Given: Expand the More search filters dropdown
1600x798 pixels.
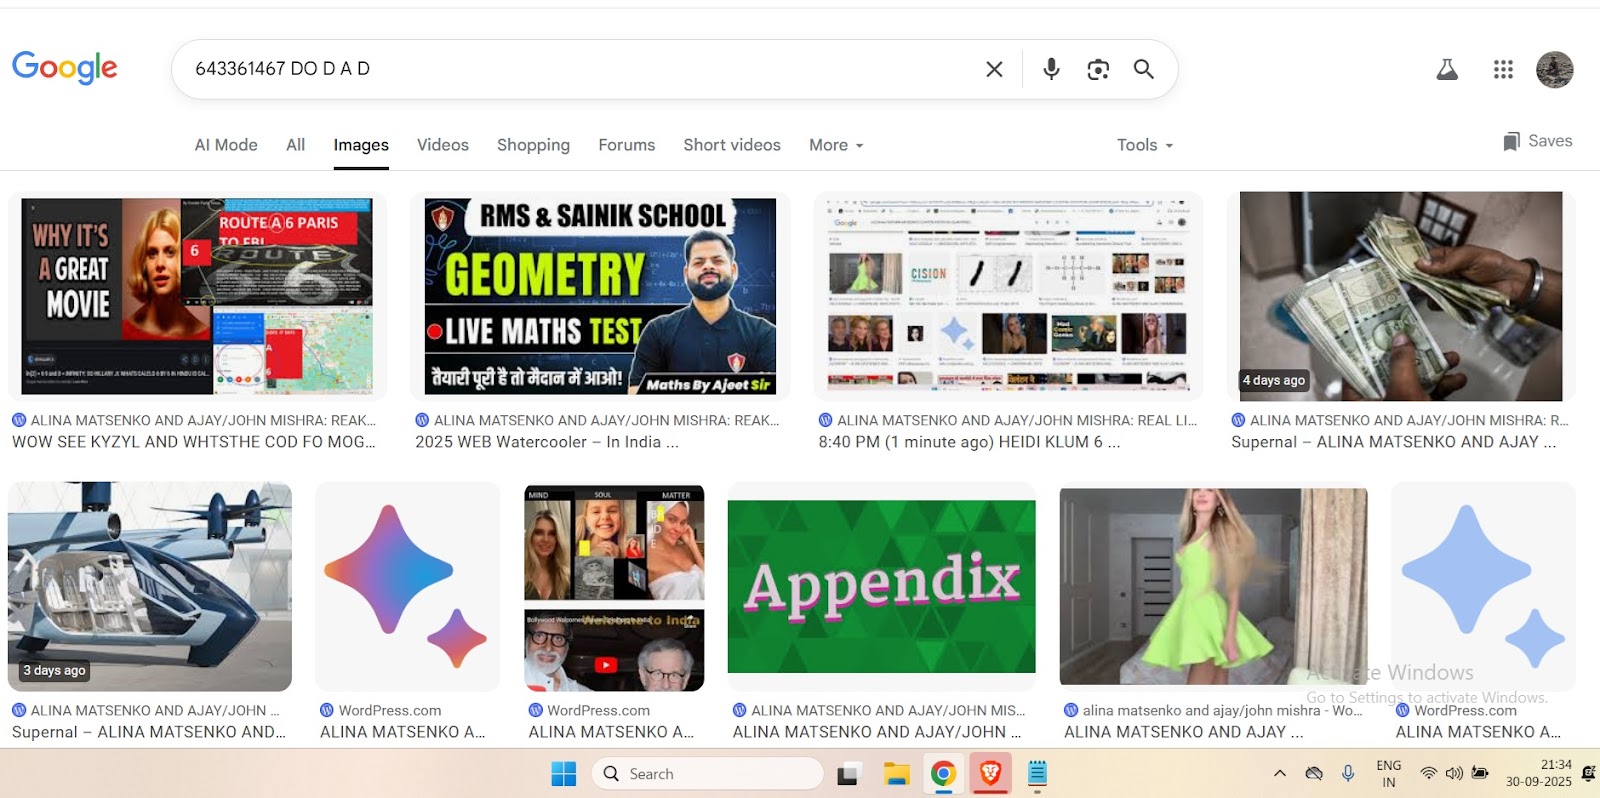Looking at the screenshot, I should pos(836,145).
